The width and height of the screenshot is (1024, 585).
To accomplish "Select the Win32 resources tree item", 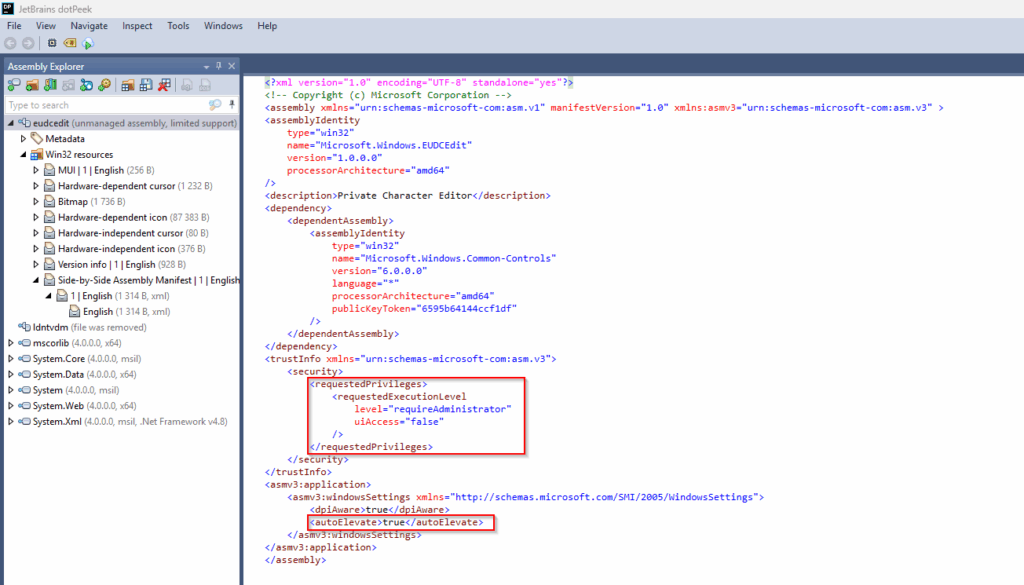I will pos(79,154).
